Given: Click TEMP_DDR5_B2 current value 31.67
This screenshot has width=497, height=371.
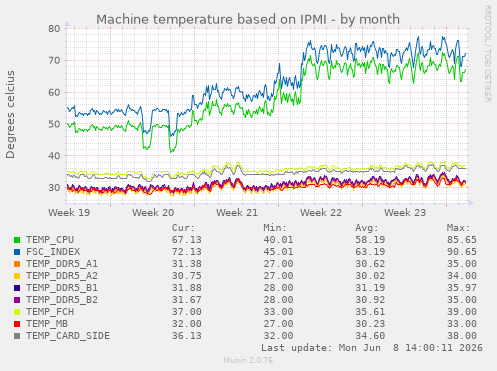Looking at the screenshot, I should point(187,300).
